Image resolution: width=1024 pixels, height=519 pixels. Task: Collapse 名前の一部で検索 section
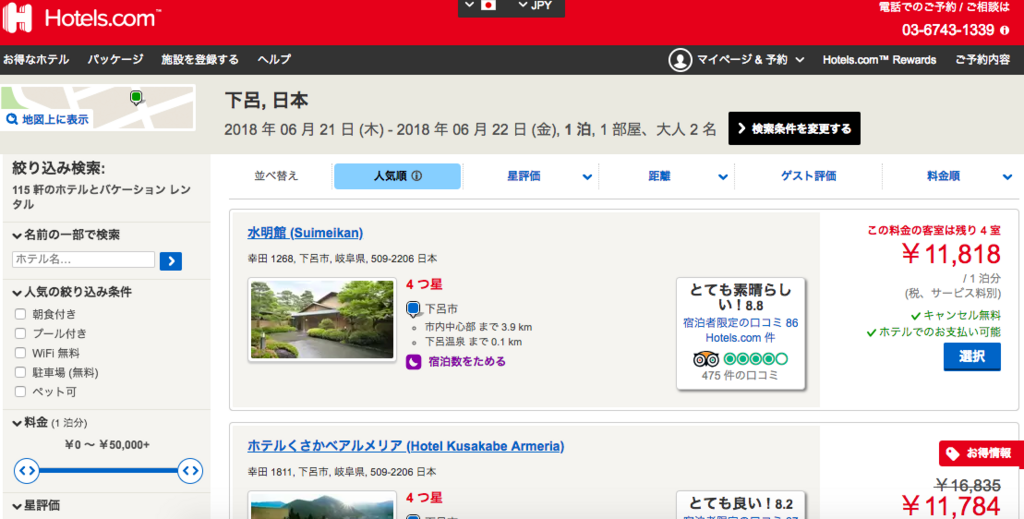pos(65,235)
